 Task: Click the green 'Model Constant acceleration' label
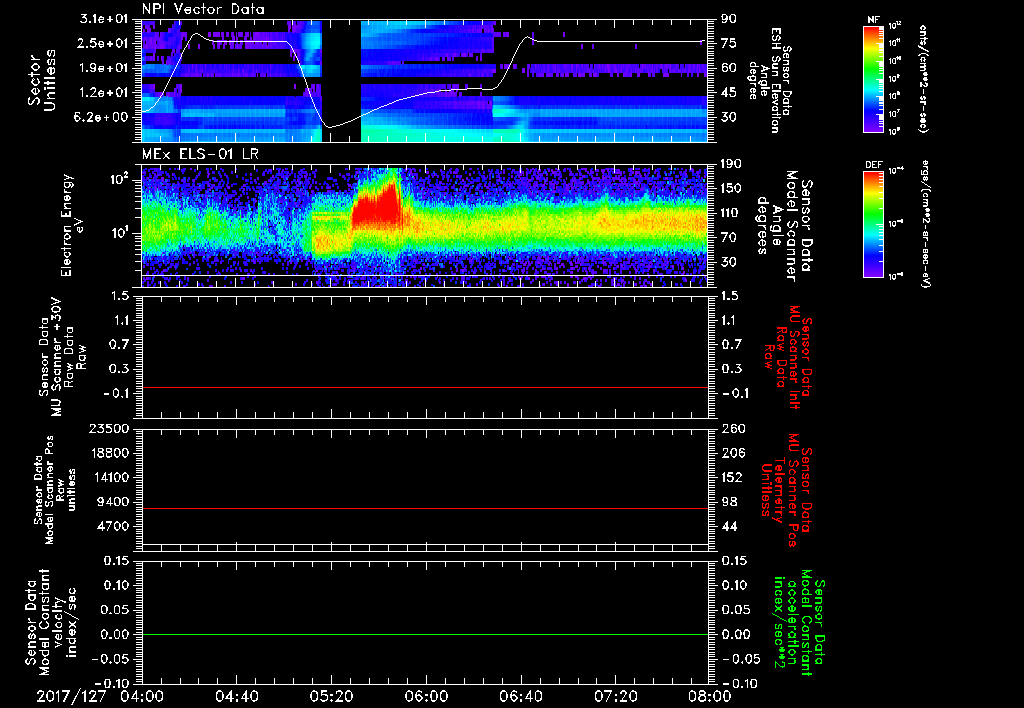[x=798, y=623]
